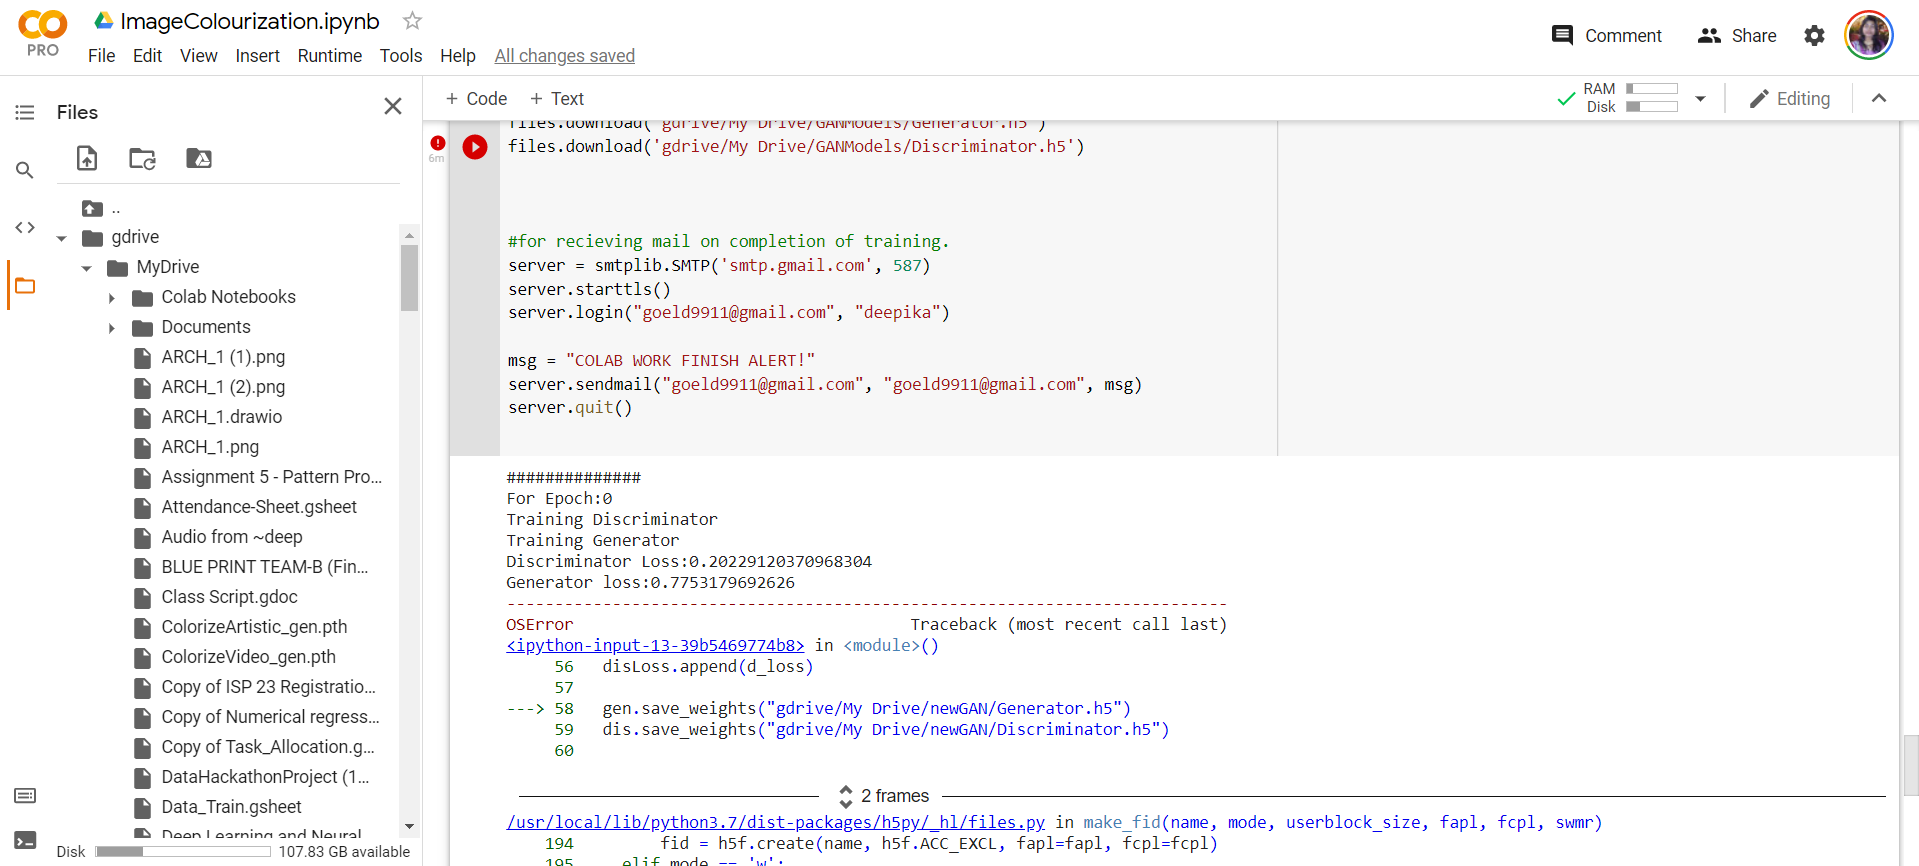Image resolution: width=1919 pixels, height=866 pixels.
Task: Add a new Text cell
Action: (557, 99)
